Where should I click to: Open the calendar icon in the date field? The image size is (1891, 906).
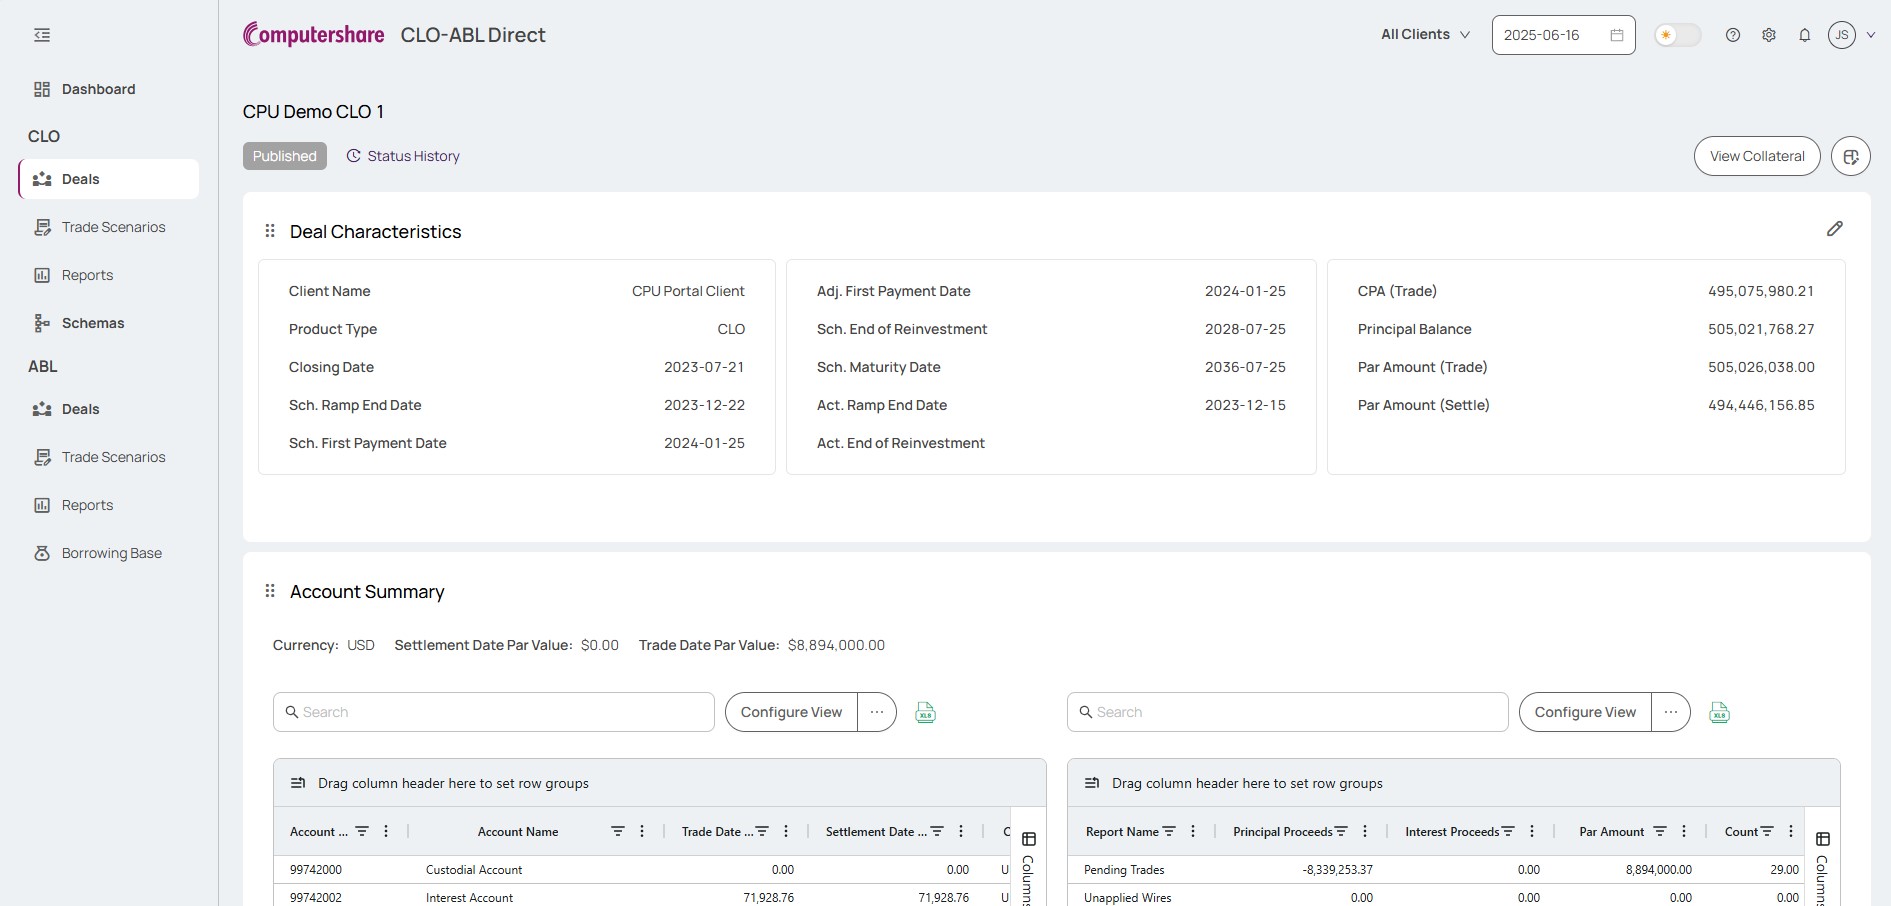(x=1615, y=35)
